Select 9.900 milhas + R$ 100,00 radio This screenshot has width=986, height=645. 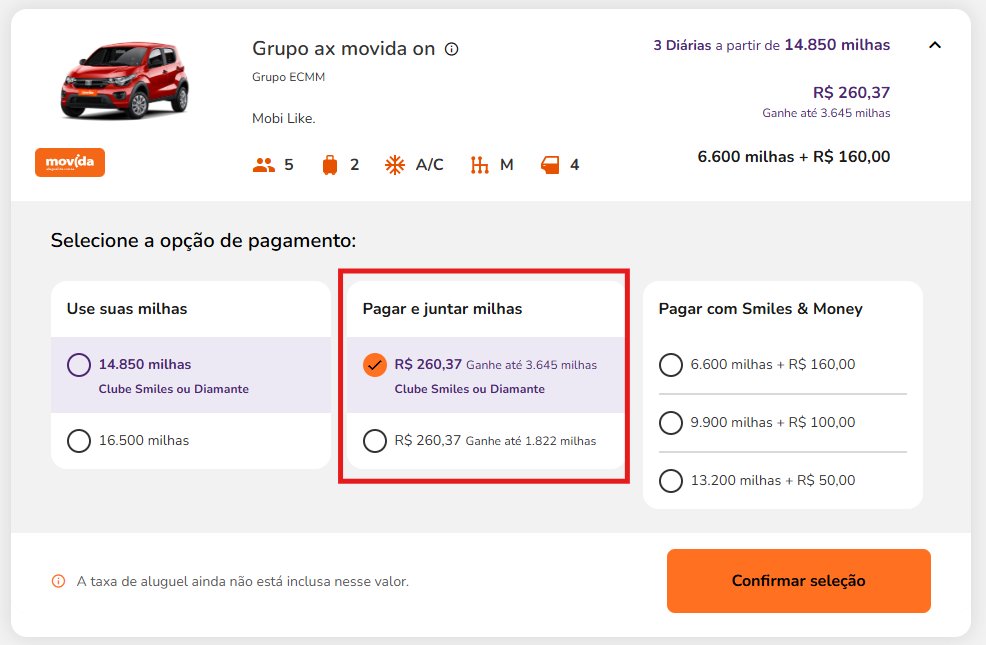point(671,422)
